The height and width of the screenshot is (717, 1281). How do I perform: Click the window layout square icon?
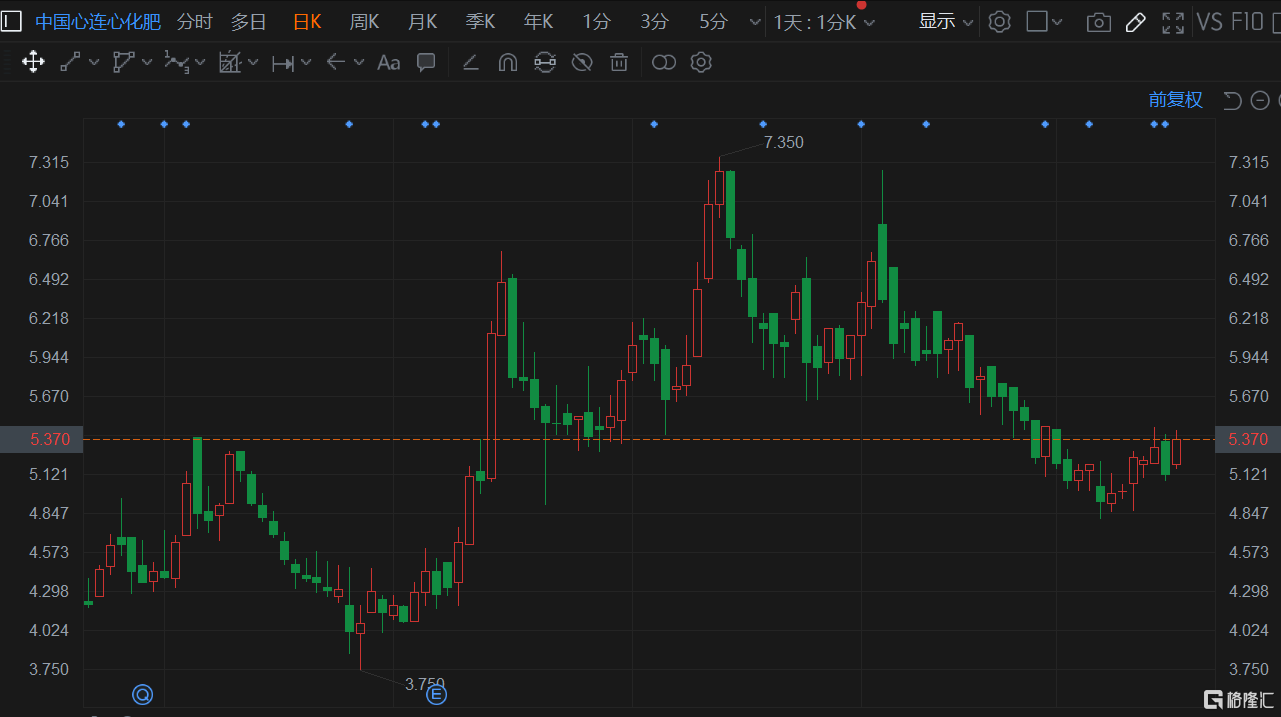1037,21
